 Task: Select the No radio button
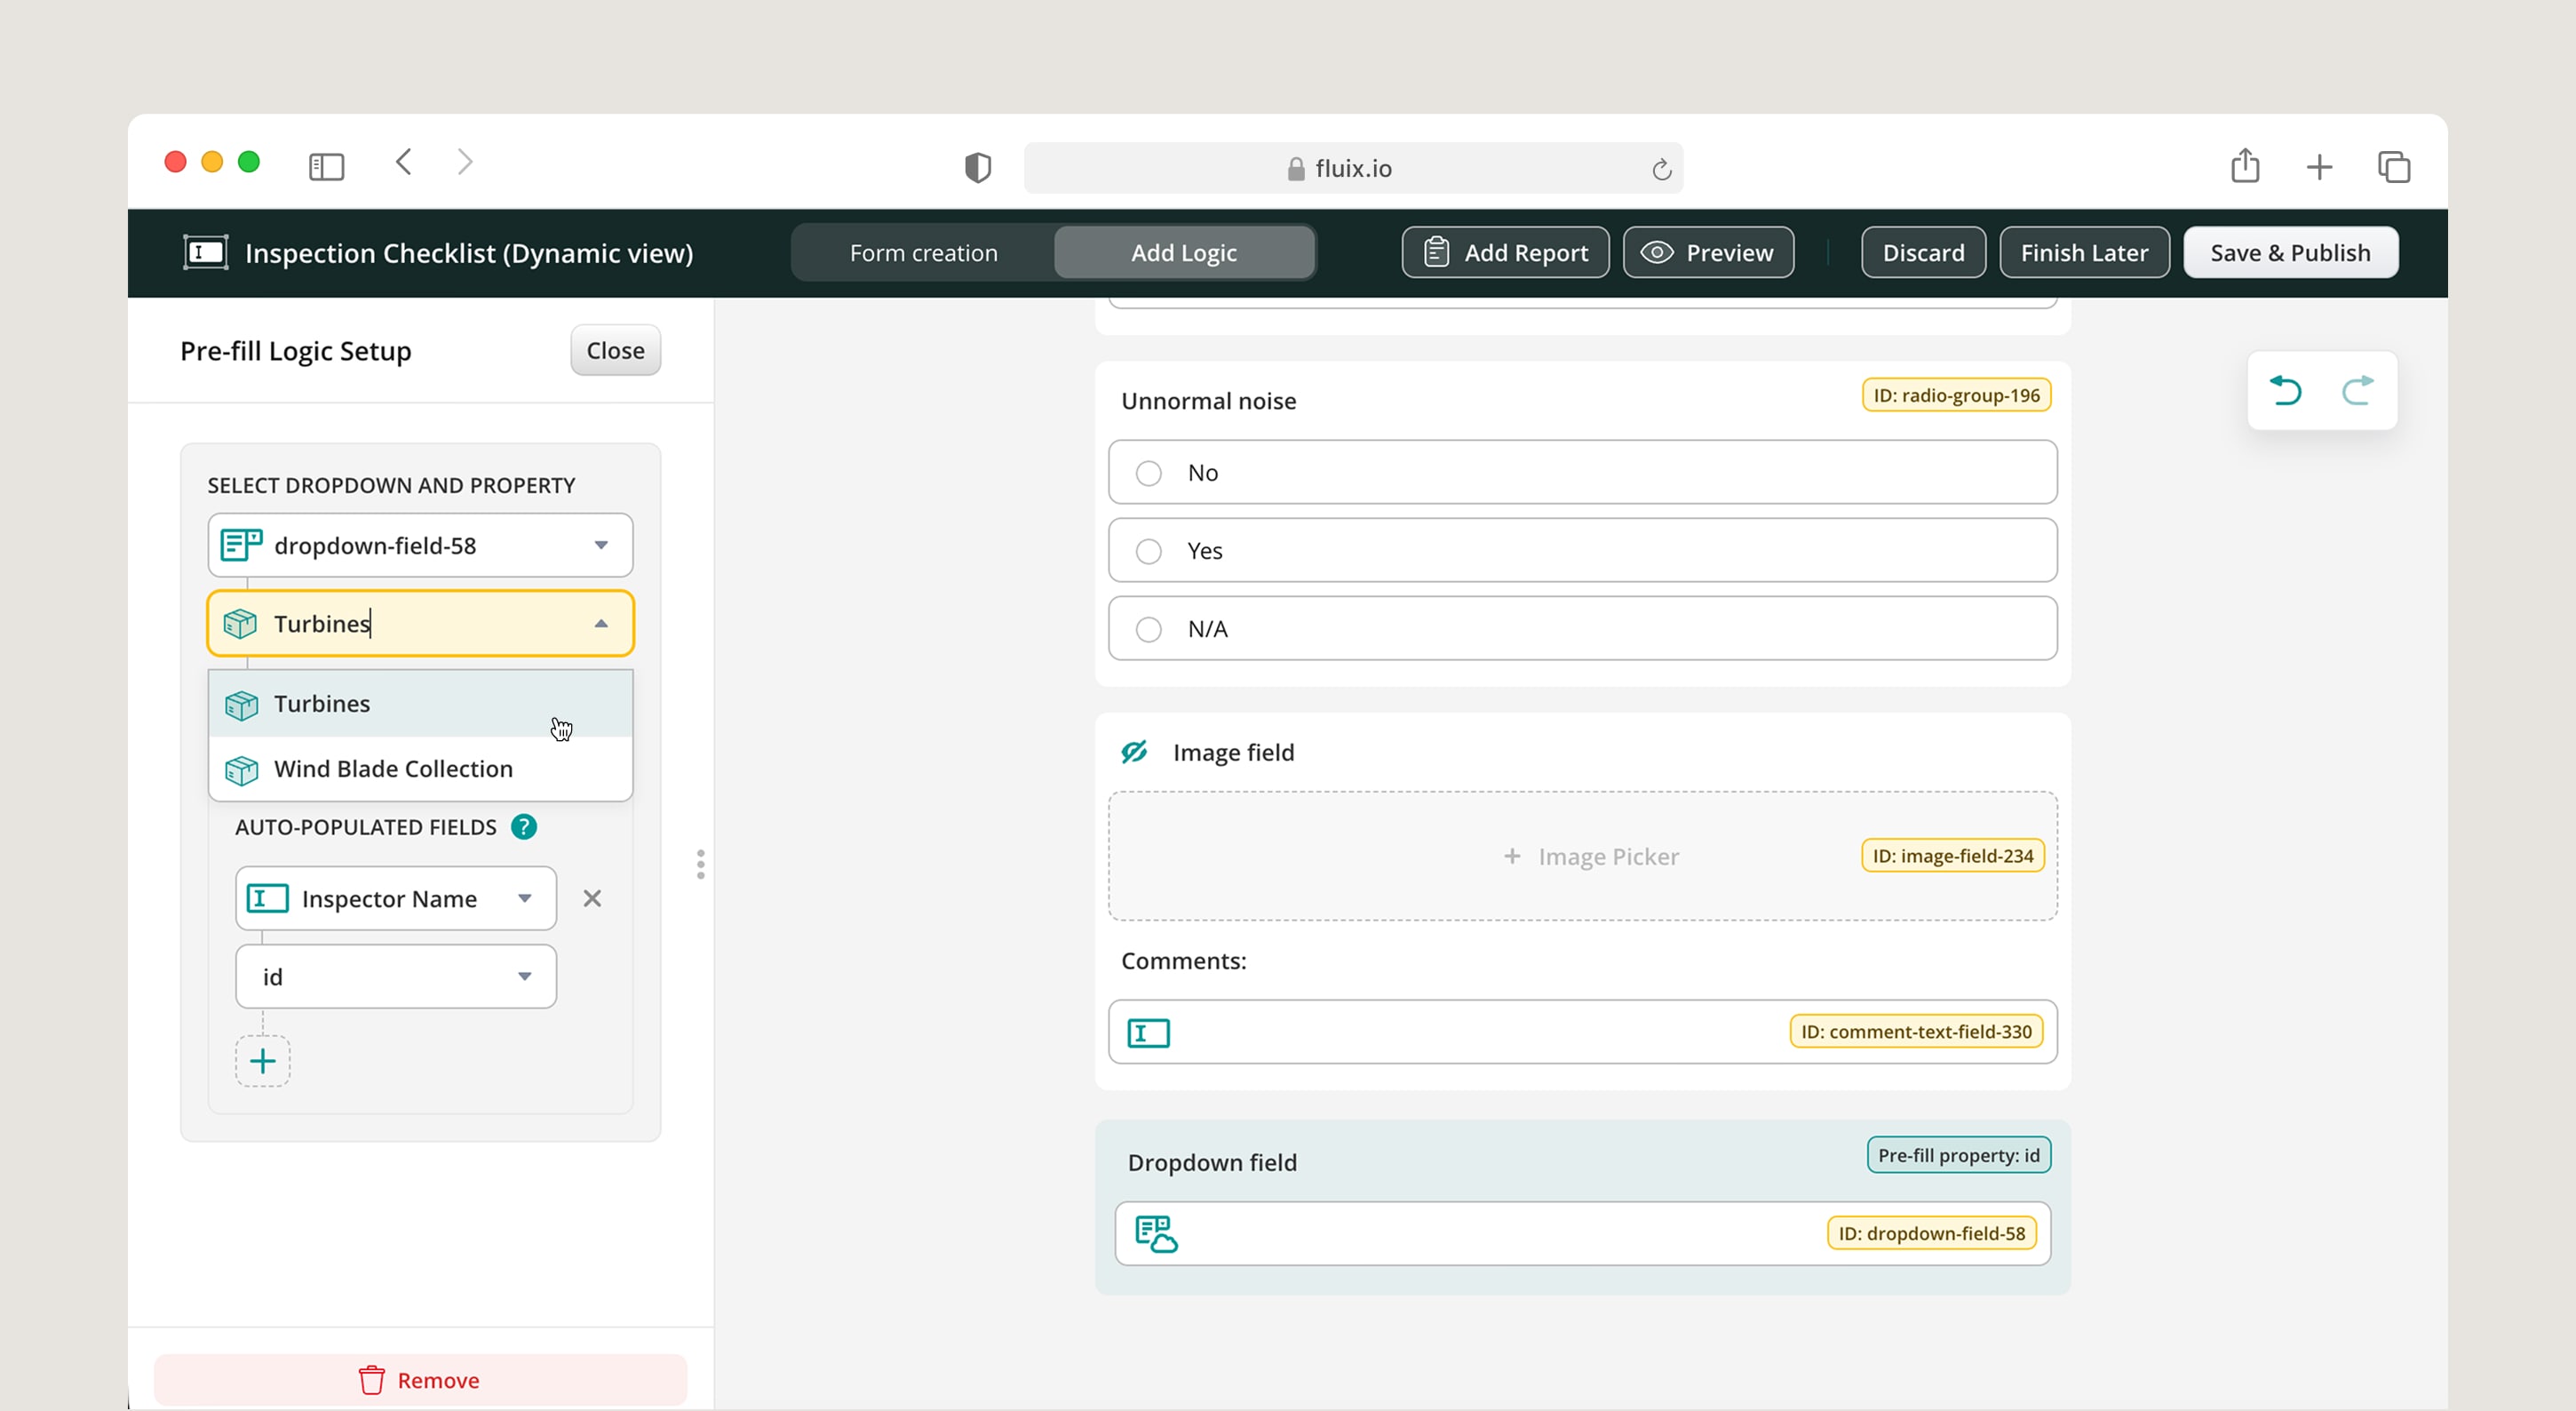coord(1148,473)
